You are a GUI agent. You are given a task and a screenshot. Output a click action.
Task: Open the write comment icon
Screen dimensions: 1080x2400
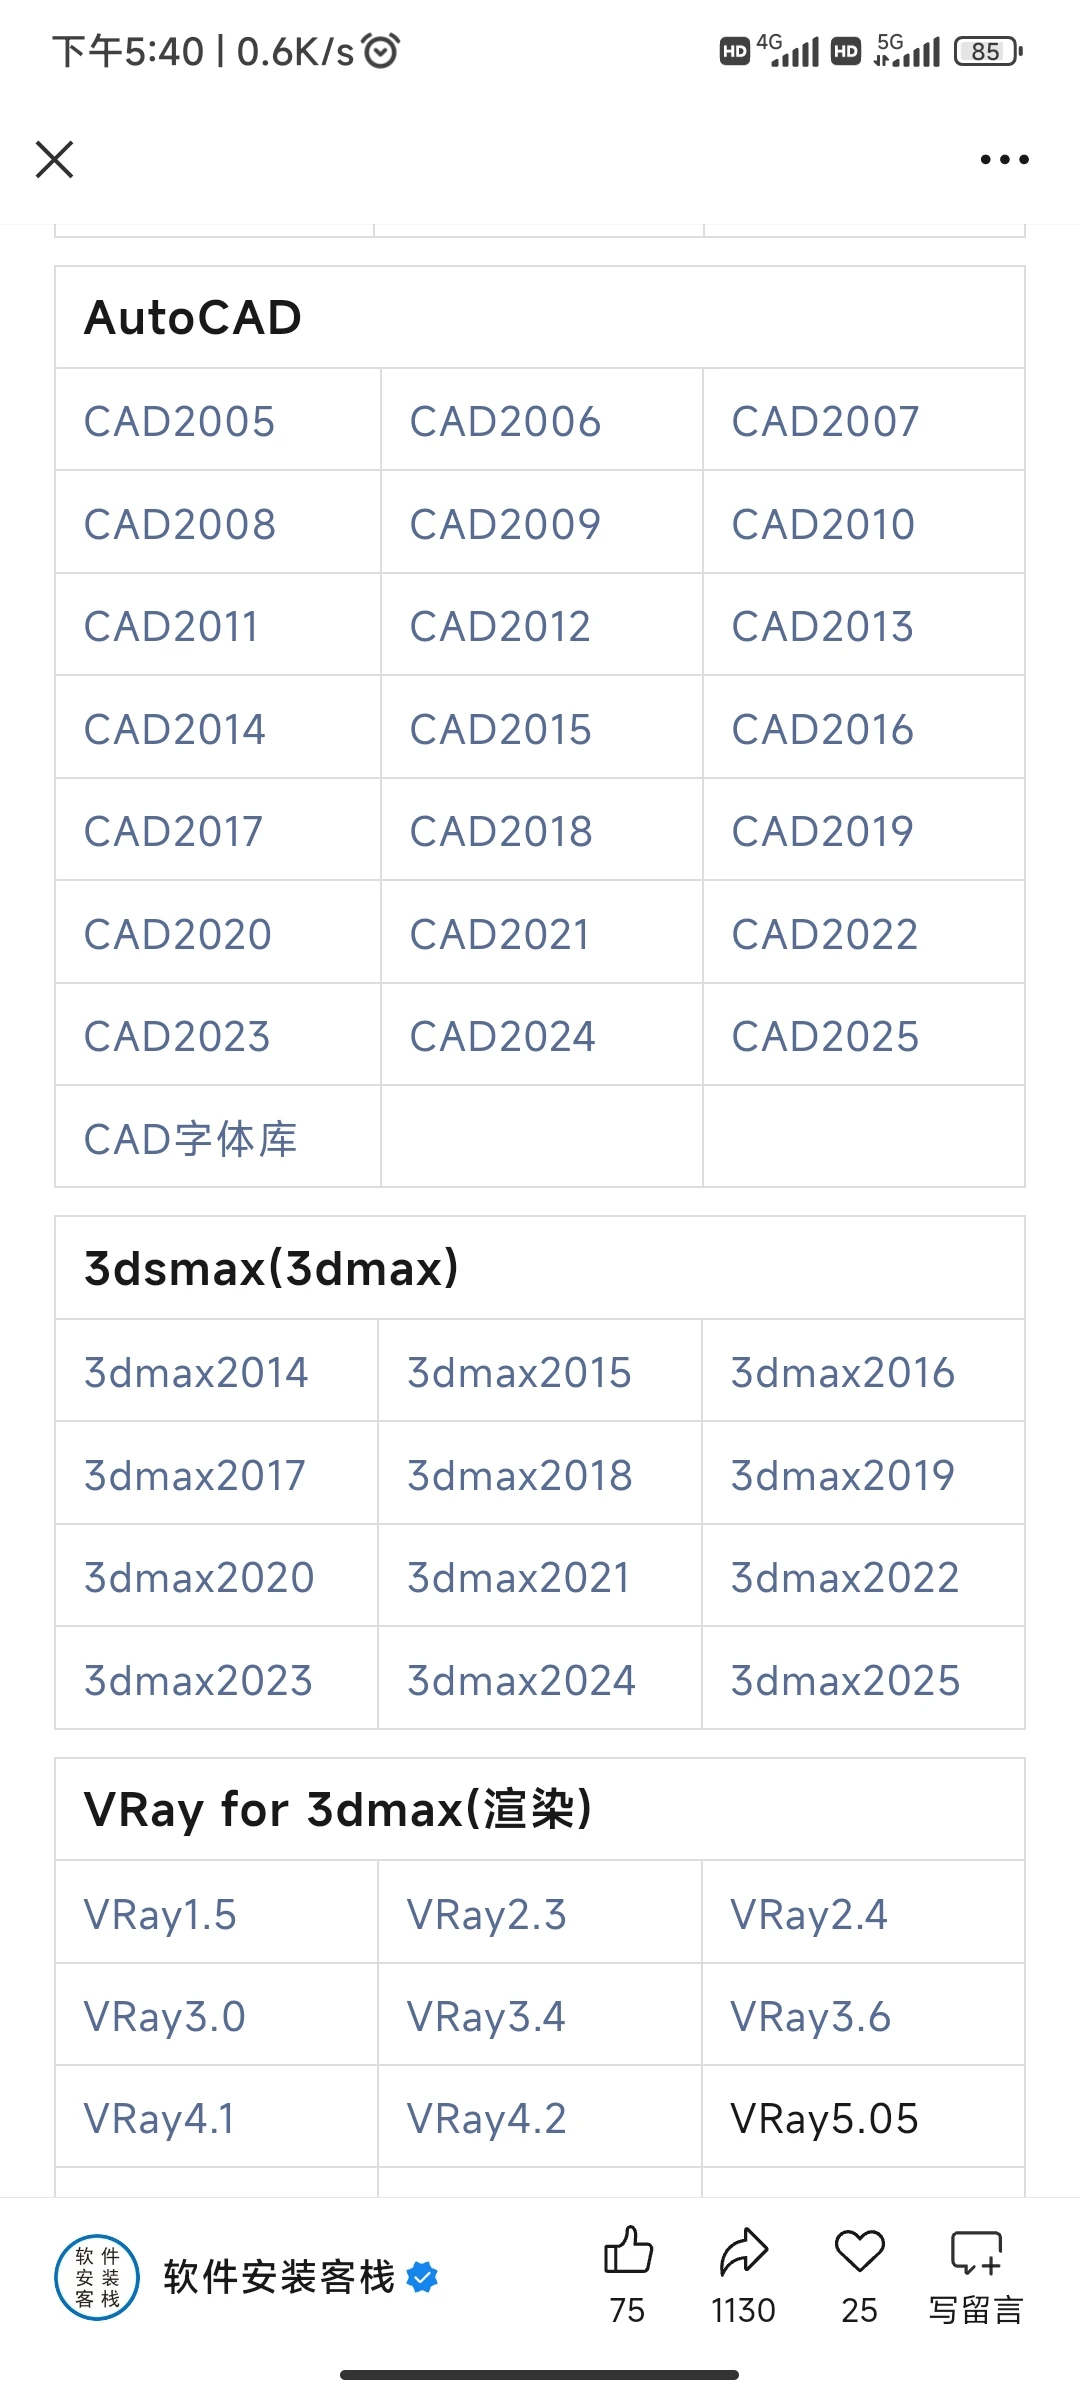976,2253
